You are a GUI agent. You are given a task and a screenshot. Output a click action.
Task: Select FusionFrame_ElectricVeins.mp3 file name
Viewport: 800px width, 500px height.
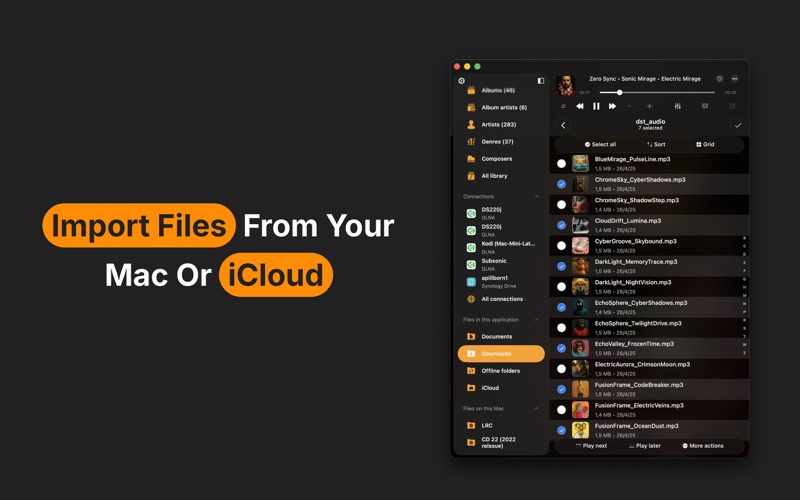(x=639, y=405)
